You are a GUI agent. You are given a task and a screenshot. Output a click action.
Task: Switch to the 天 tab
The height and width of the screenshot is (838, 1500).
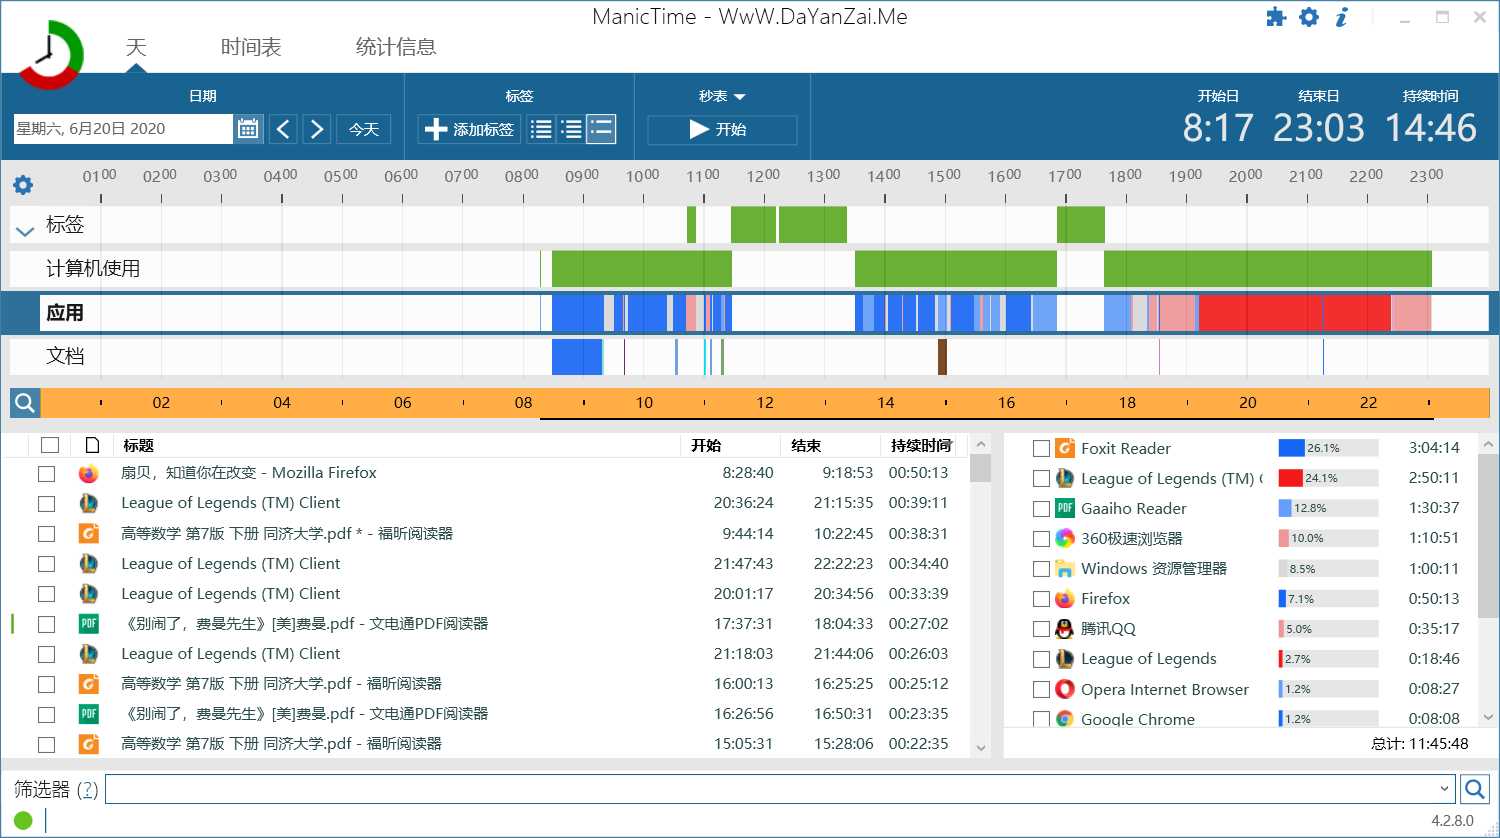click(136, 47)
